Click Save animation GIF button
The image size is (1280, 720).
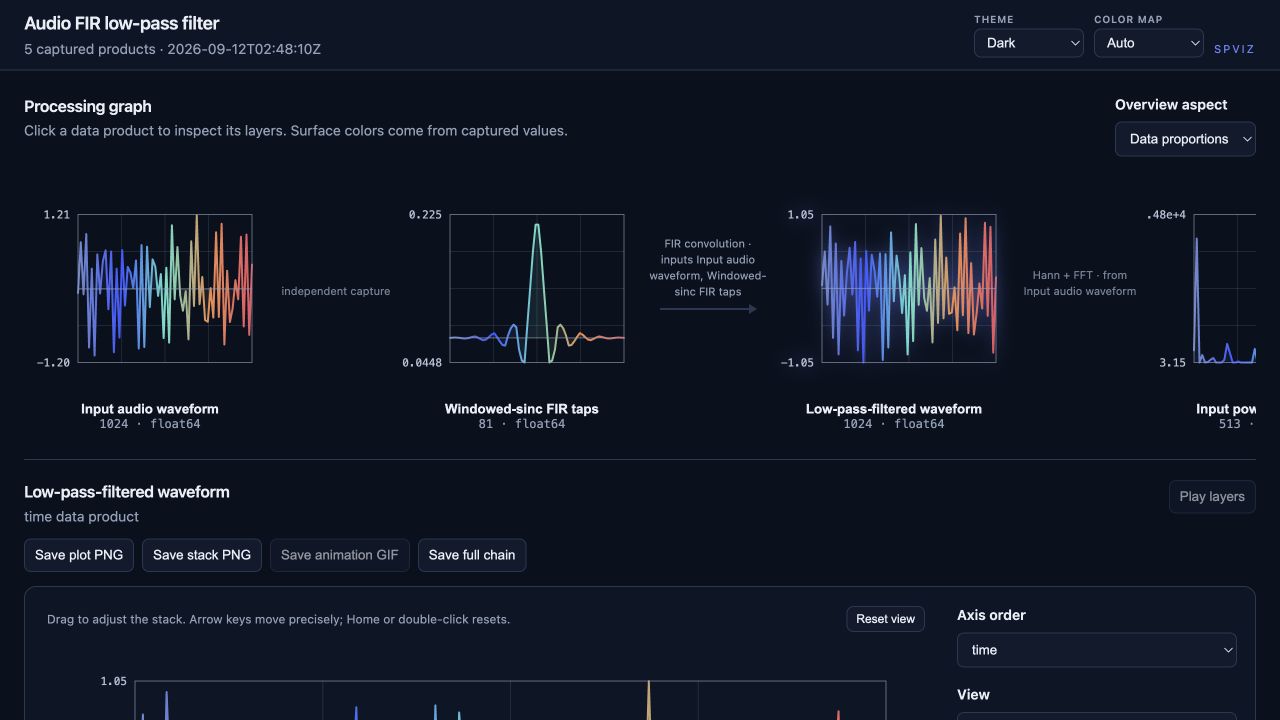click(x=340, y=555)
